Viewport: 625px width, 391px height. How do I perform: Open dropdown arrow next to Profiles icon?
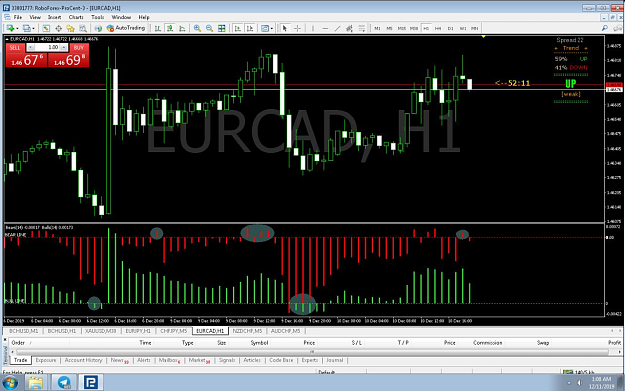[x=33, y=29]
